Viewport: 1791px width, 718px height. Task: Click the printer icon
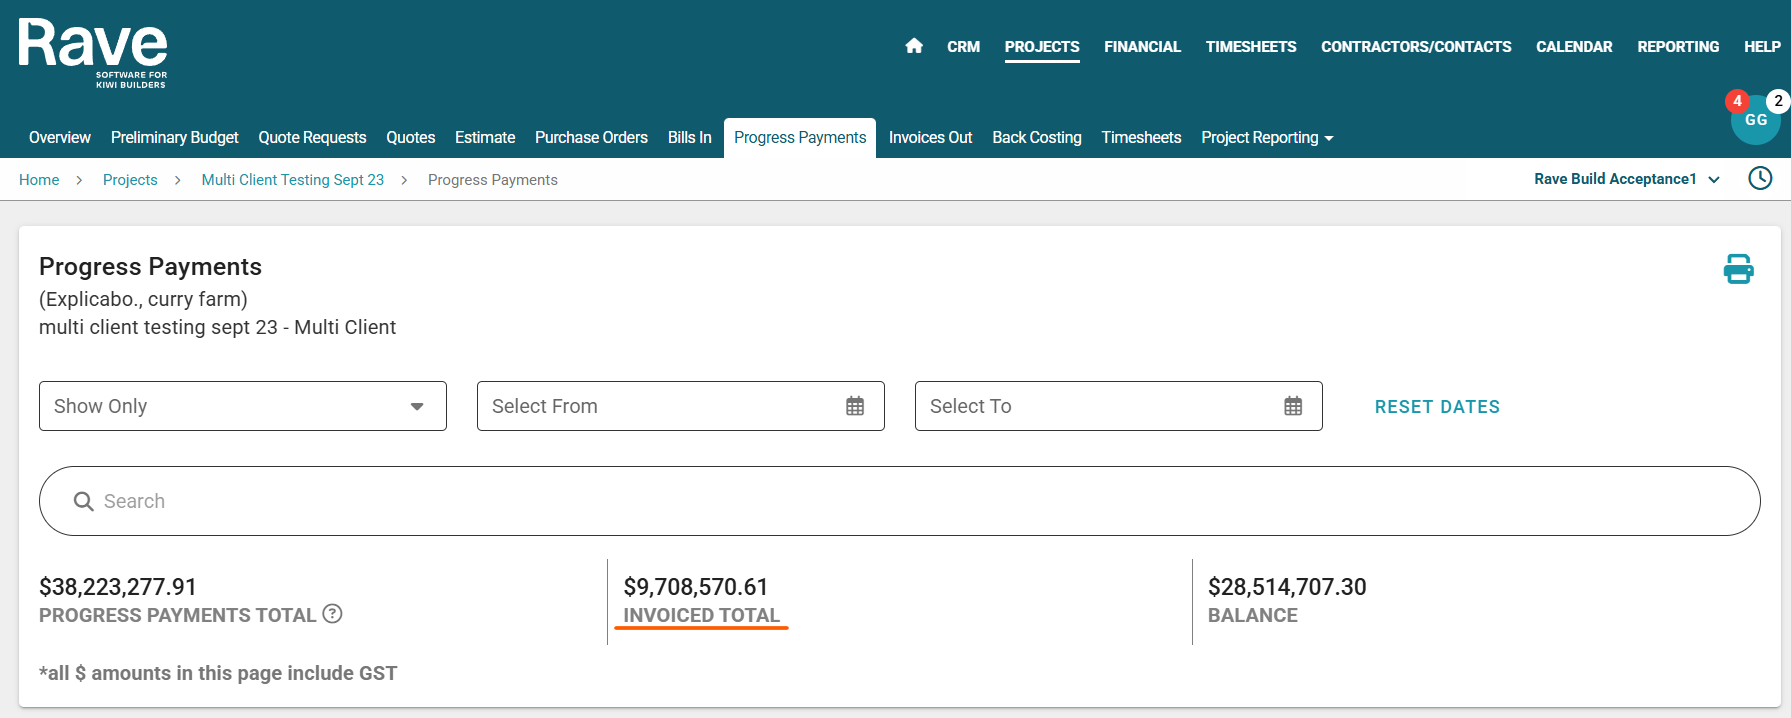(x=1738, y=269)
